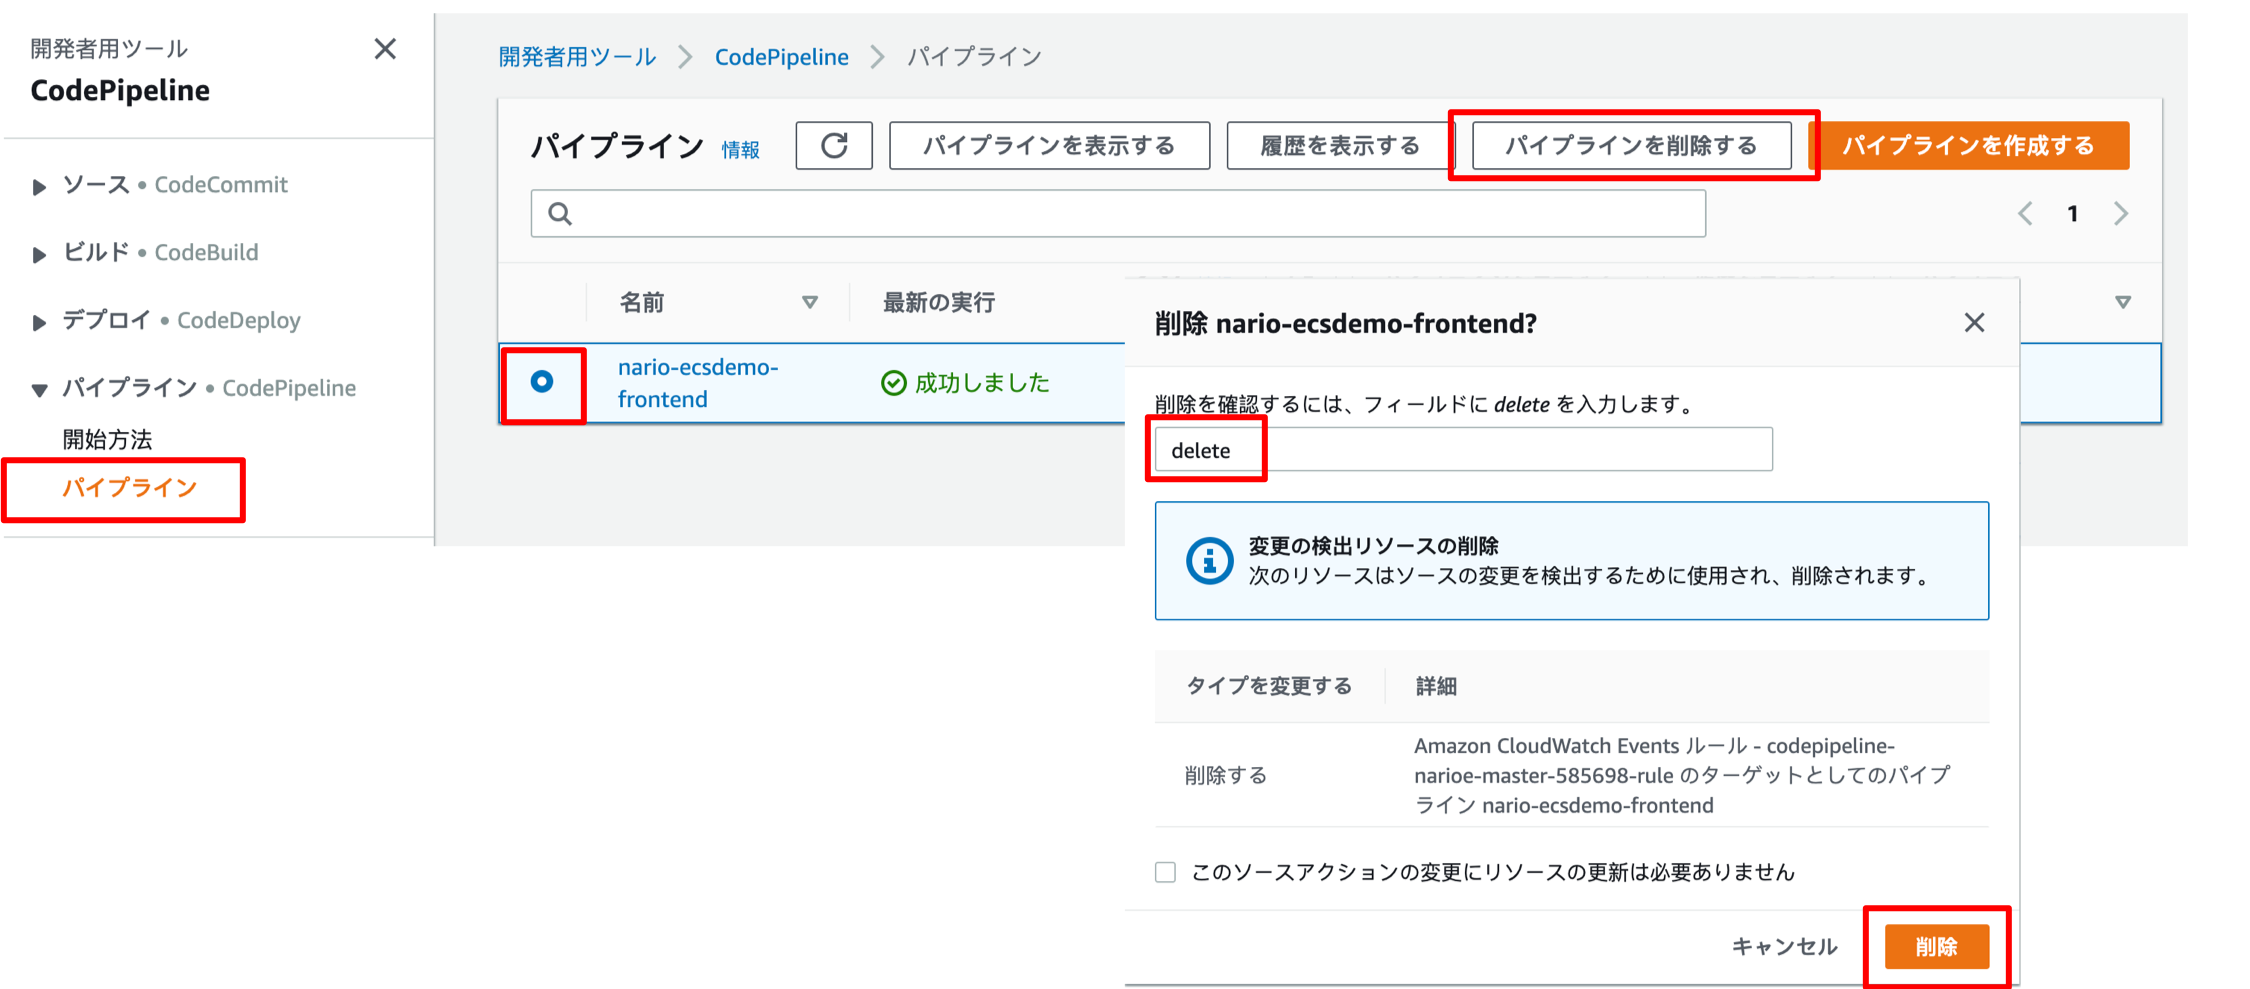Click 最新の実行 column header

click(938, 302)
